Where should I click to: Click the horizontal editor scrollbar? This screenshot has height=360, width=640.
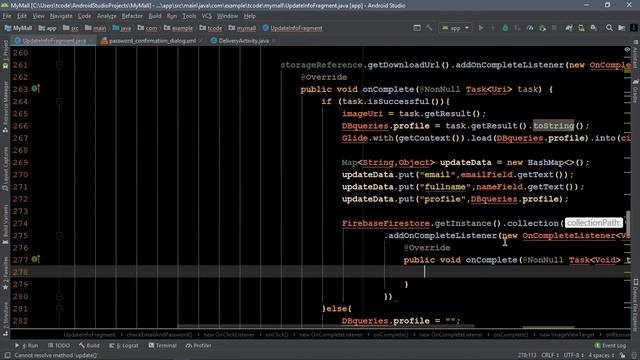click(x=326, y=326)
